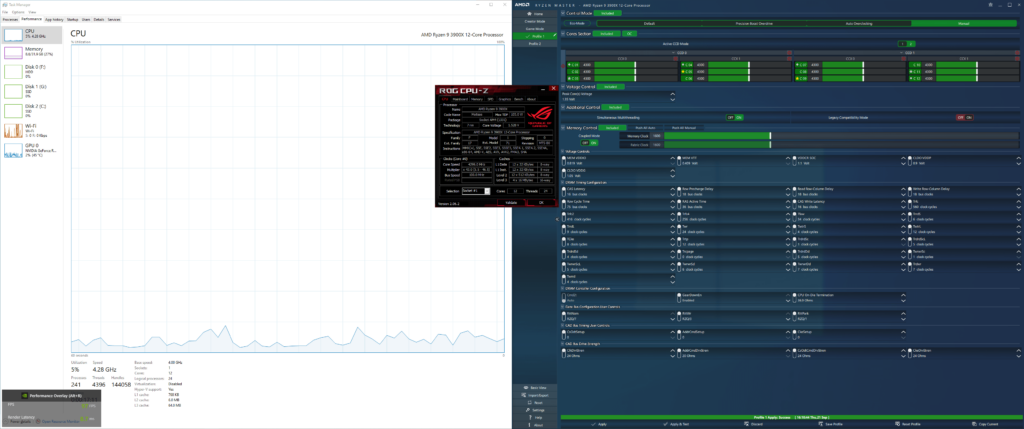Increase Peak Core(s) Voltage with up arrow

673,94
